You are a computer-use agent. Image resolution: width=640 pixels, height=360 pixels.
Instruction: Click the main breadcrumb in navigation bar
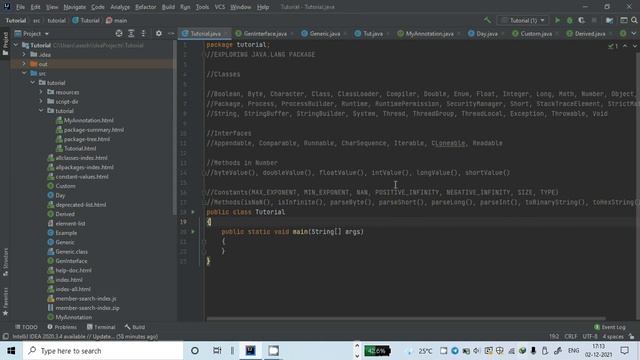pyautogui.click(x=116, y=20)
